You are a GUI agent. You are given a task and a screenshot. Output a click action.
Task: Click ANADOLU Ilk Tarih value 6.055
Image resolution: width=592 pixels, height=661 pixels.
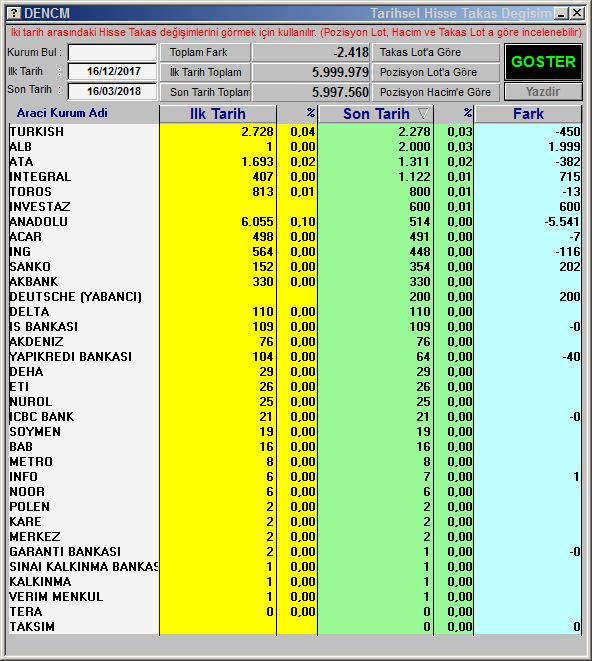(257, 222)
